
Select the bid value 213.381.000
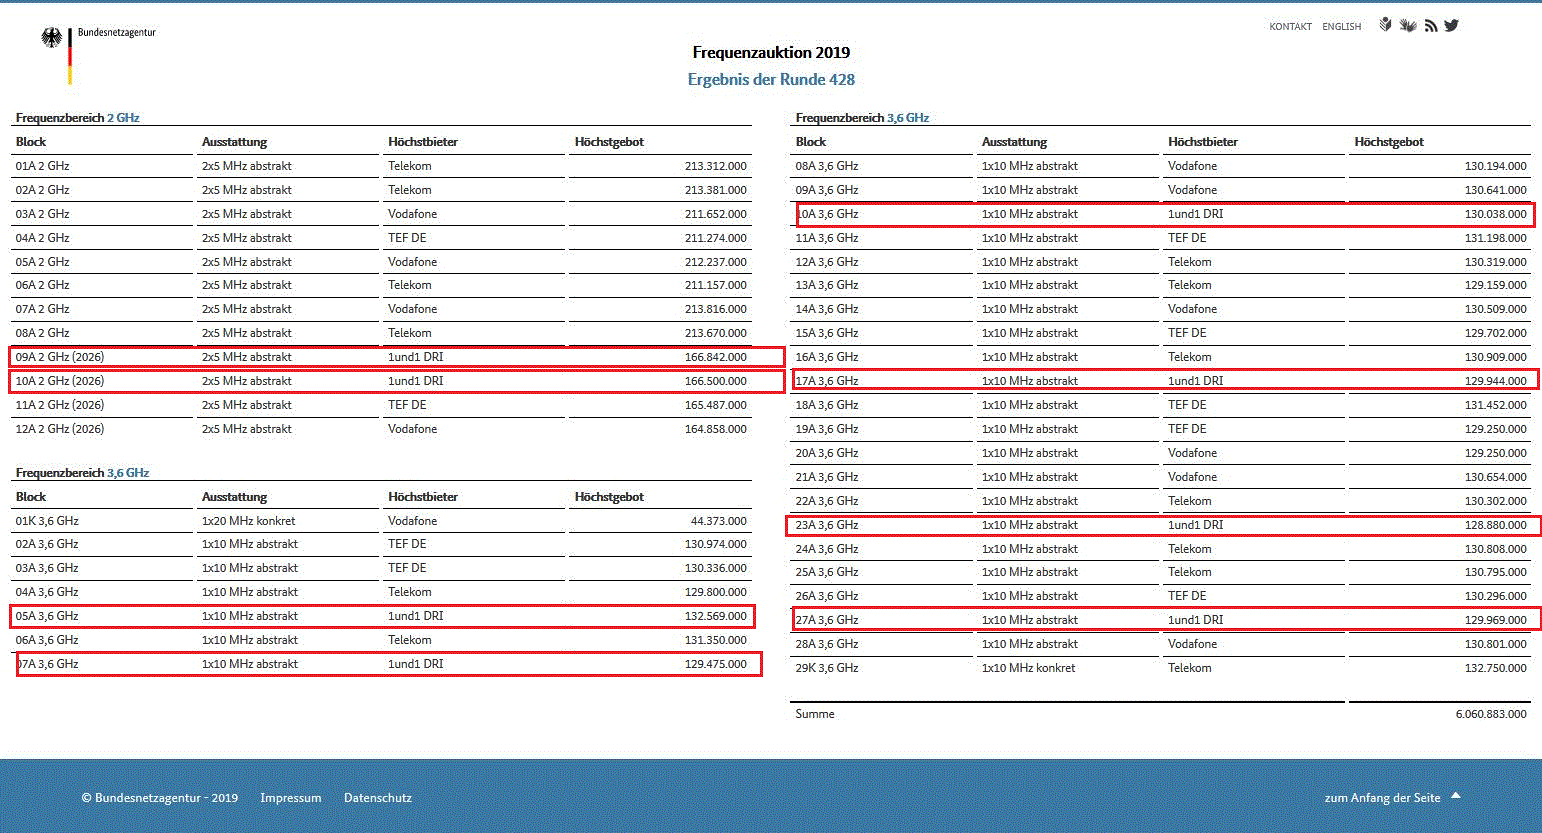click(x=716, y=190)
